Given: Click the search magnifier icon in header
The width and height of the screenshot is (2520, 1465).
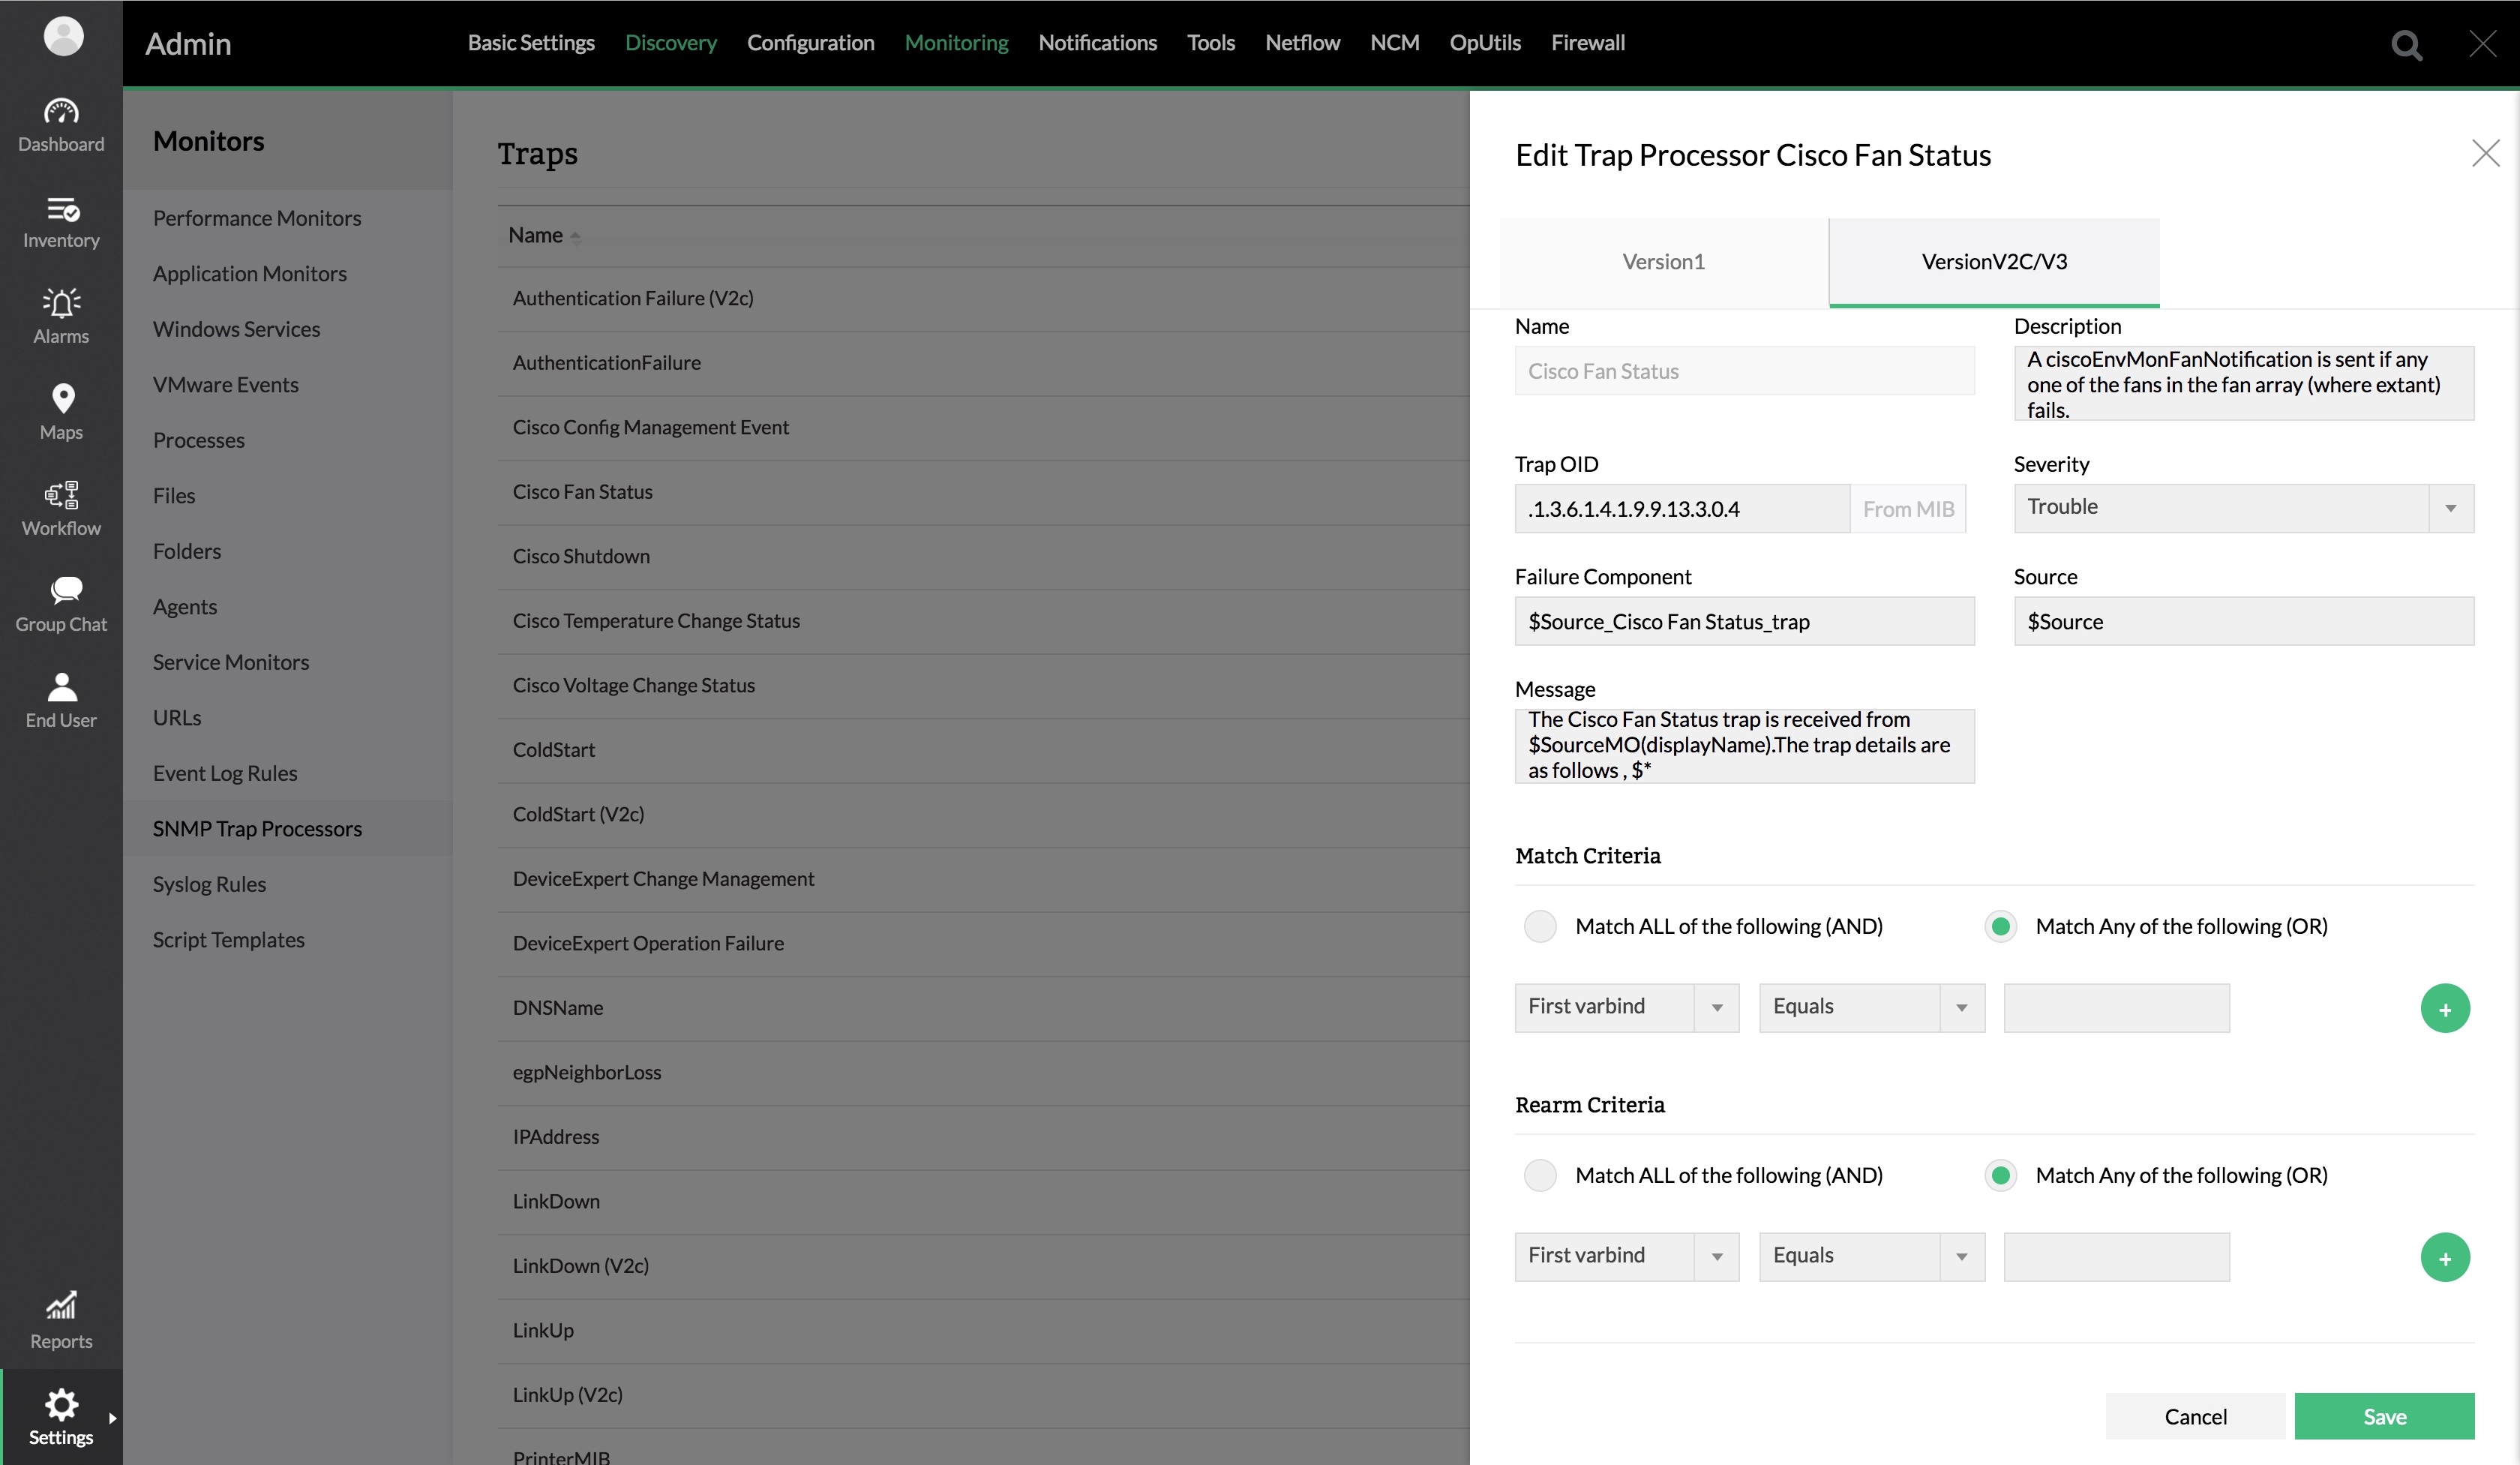Looking at the screenshot, I should point(2406,44).
